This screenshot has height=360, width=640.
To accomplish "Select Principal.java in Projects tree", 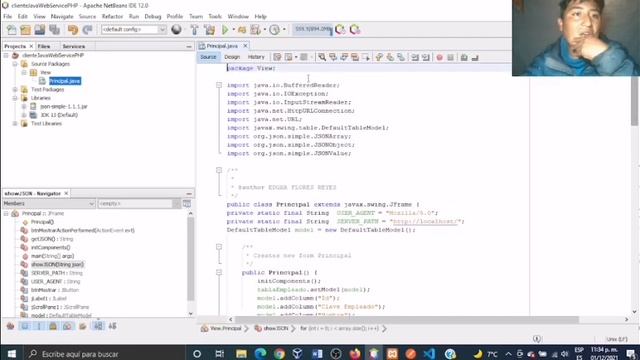I will pos(65,81).
